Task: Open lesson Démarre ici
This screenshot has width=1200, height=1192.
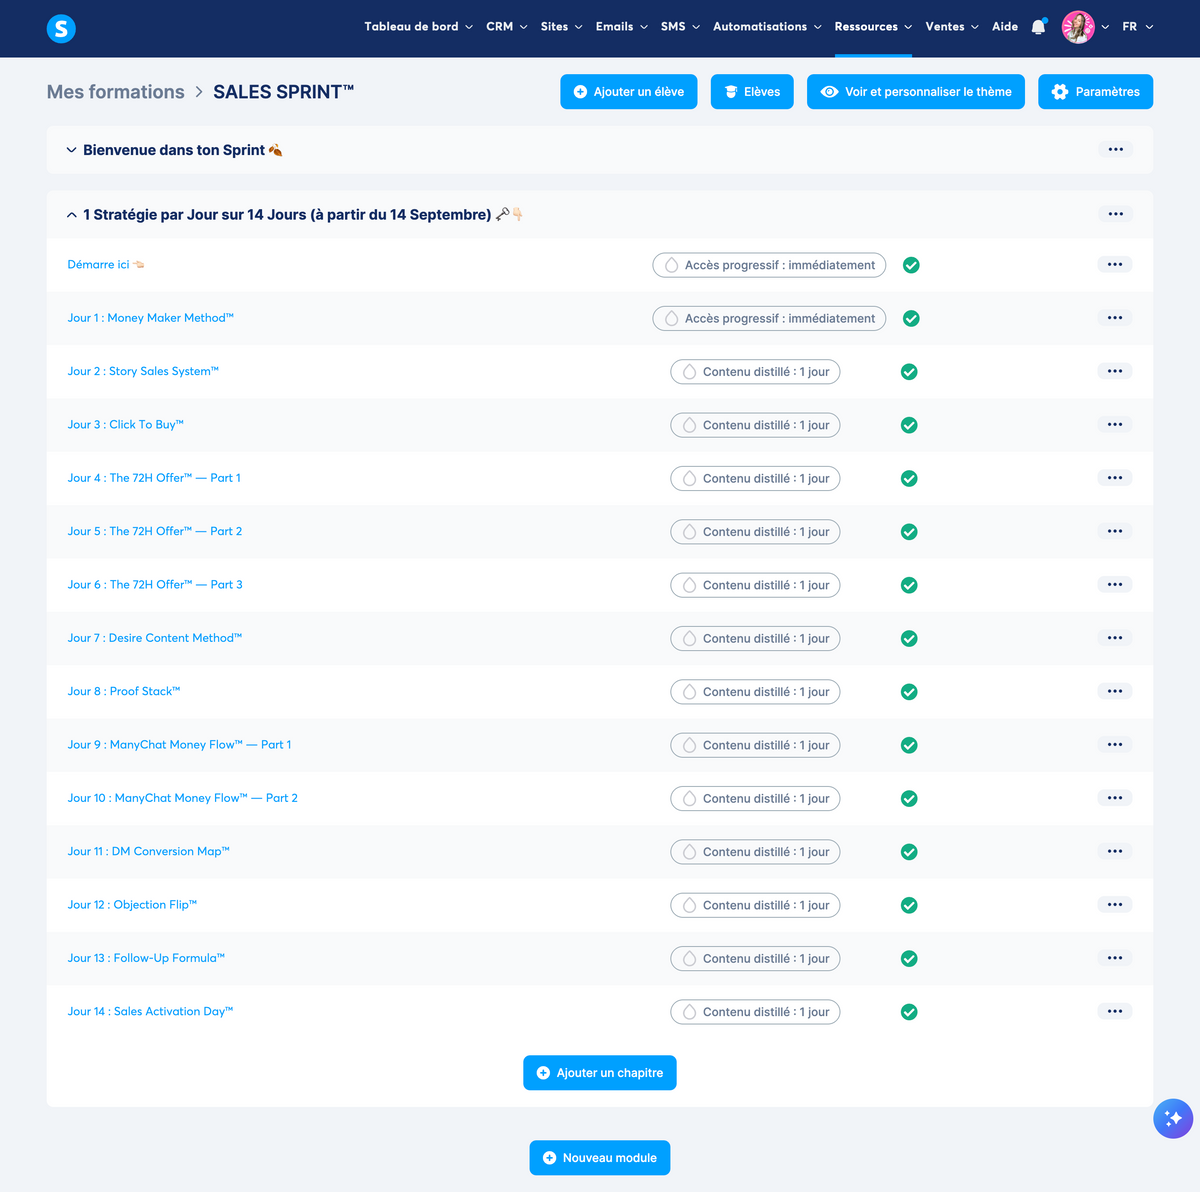Action: (106, 265)
